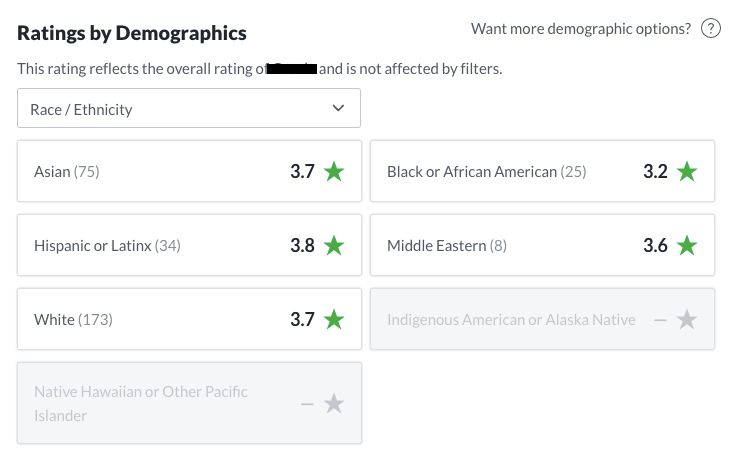Click the question mark help icon
The width and height of the screenshot is (730, 462).
click(x=710, y=28)
